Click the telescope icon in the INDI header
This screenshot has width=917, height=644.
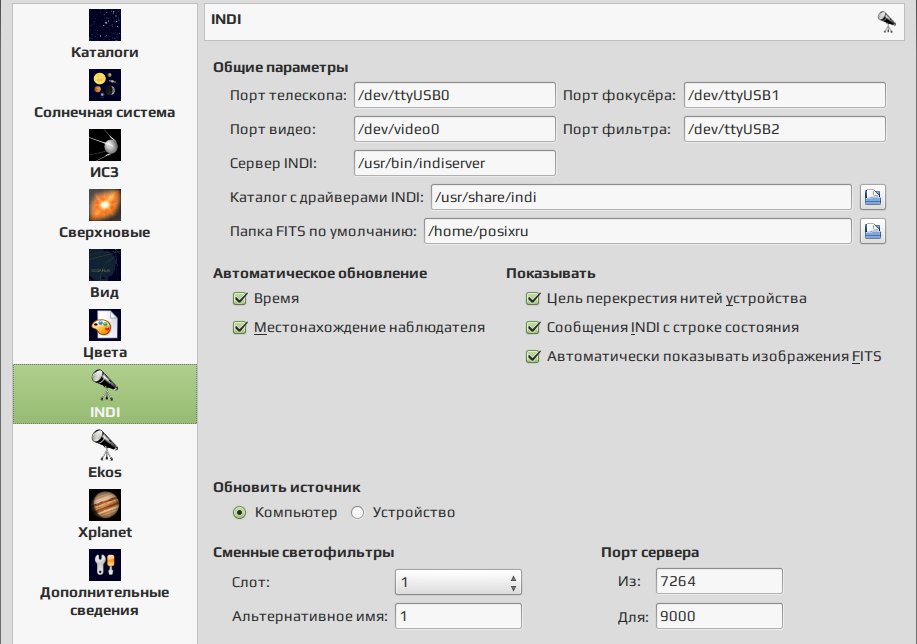[887, 22]
